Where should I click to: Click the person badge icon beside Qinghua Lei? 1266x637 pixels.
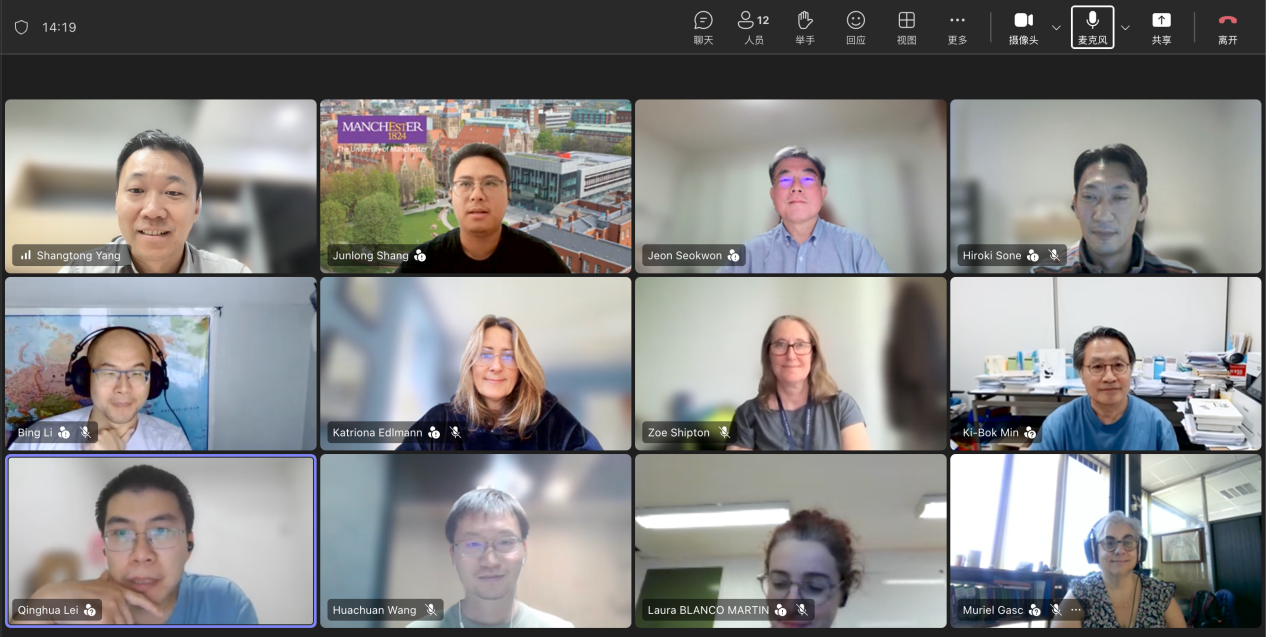(90, 610)
